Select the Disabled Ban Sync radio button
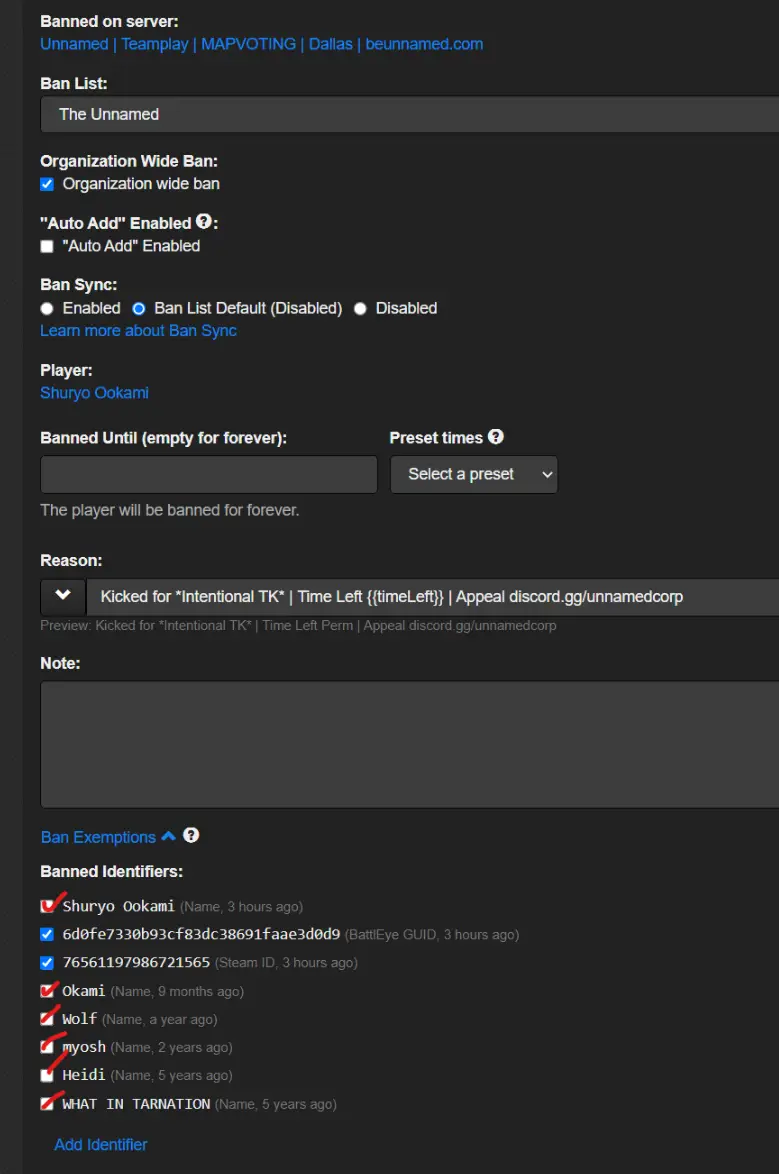 tap(360, 308)
